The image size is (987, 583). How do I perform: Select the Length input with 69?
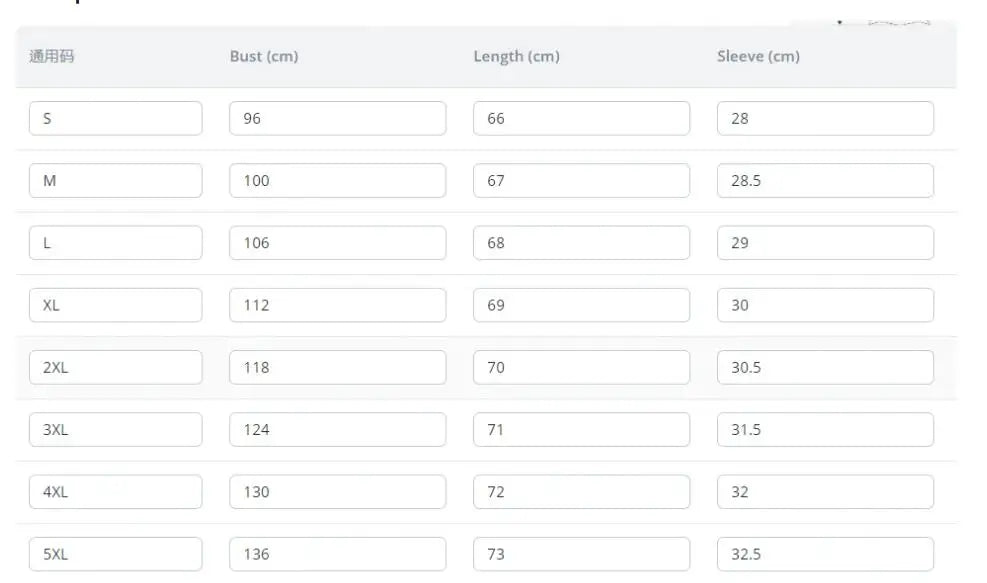pos(581,305)
